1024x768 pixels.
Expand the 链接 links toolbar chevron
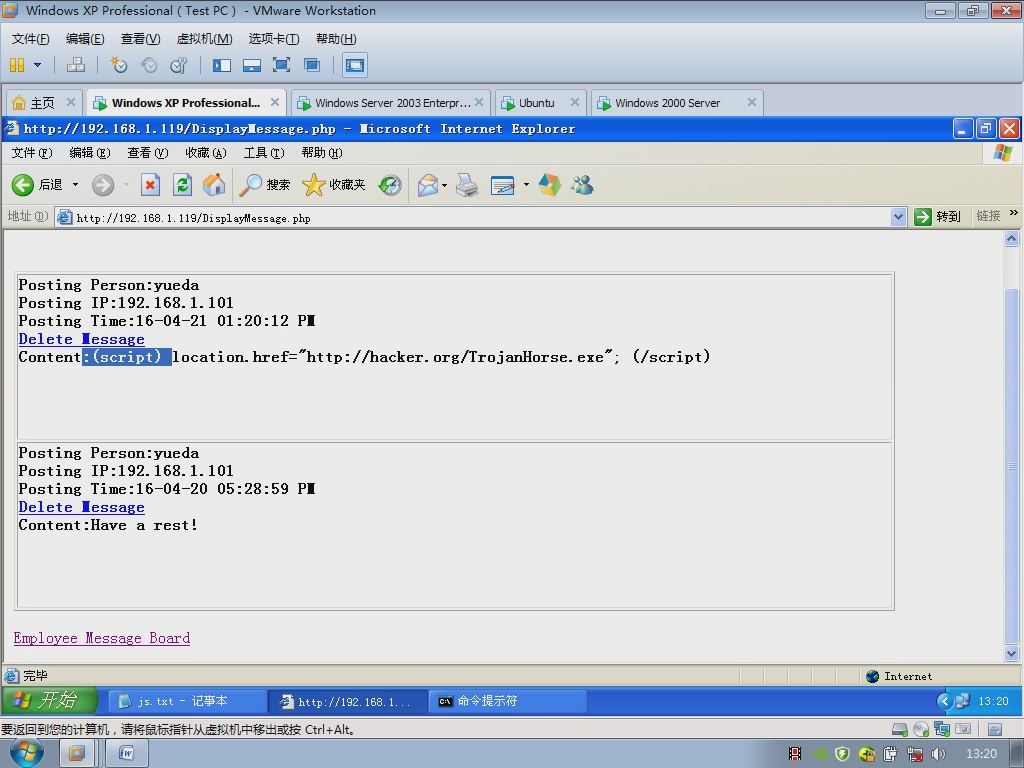pyautogui.click(x=1014, y=213)
